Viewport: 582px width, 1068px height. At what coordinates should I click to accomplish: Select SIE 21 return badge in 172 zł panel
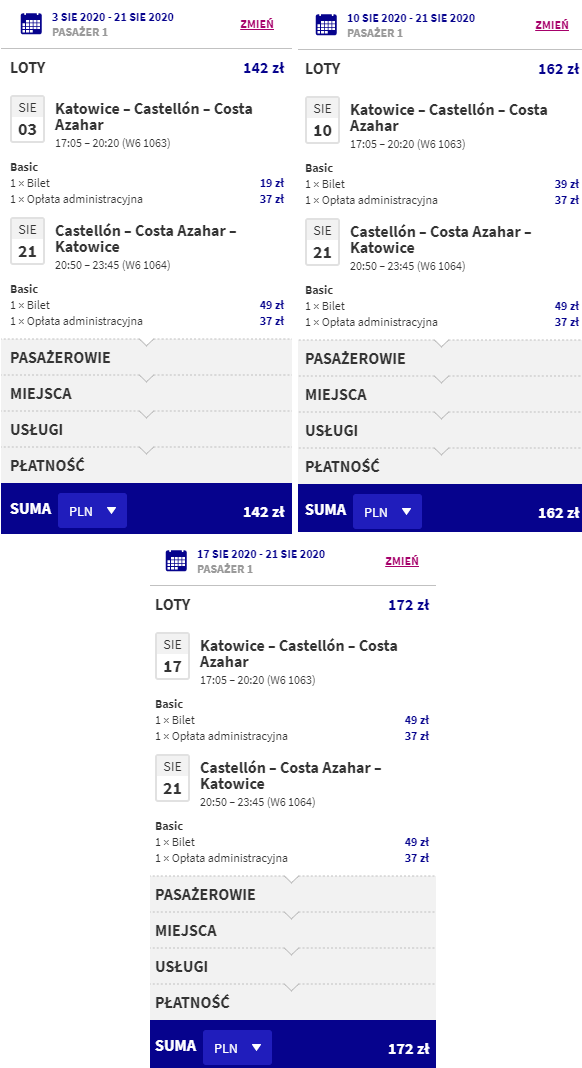172,778
